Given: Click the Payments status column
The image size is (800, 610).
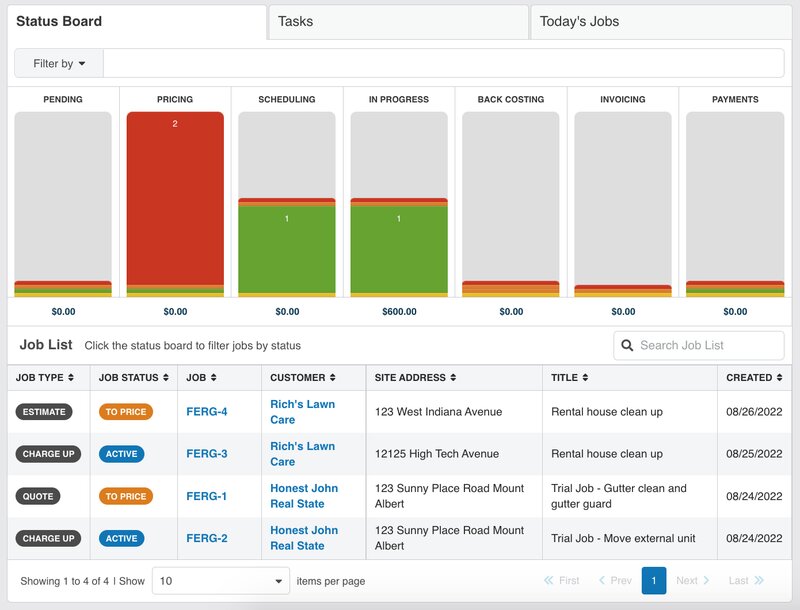Looking at the screenshot, I should [x=735, y=204].
